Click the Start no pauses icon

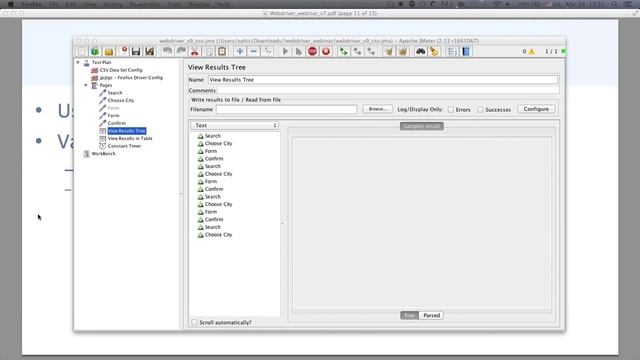298,51
